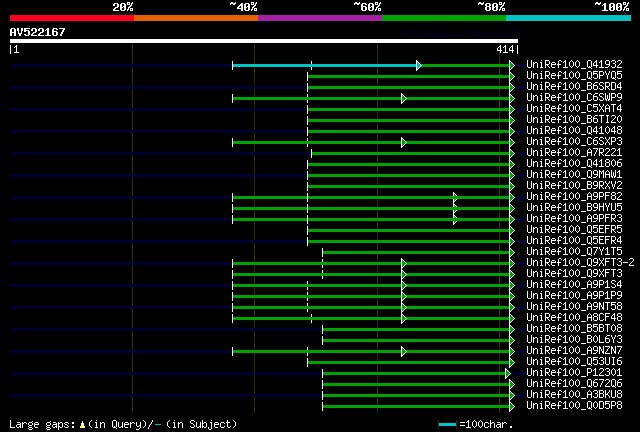640x432 pixels.
Task: Select the query name AV522167
Action: tap(38, 32)
